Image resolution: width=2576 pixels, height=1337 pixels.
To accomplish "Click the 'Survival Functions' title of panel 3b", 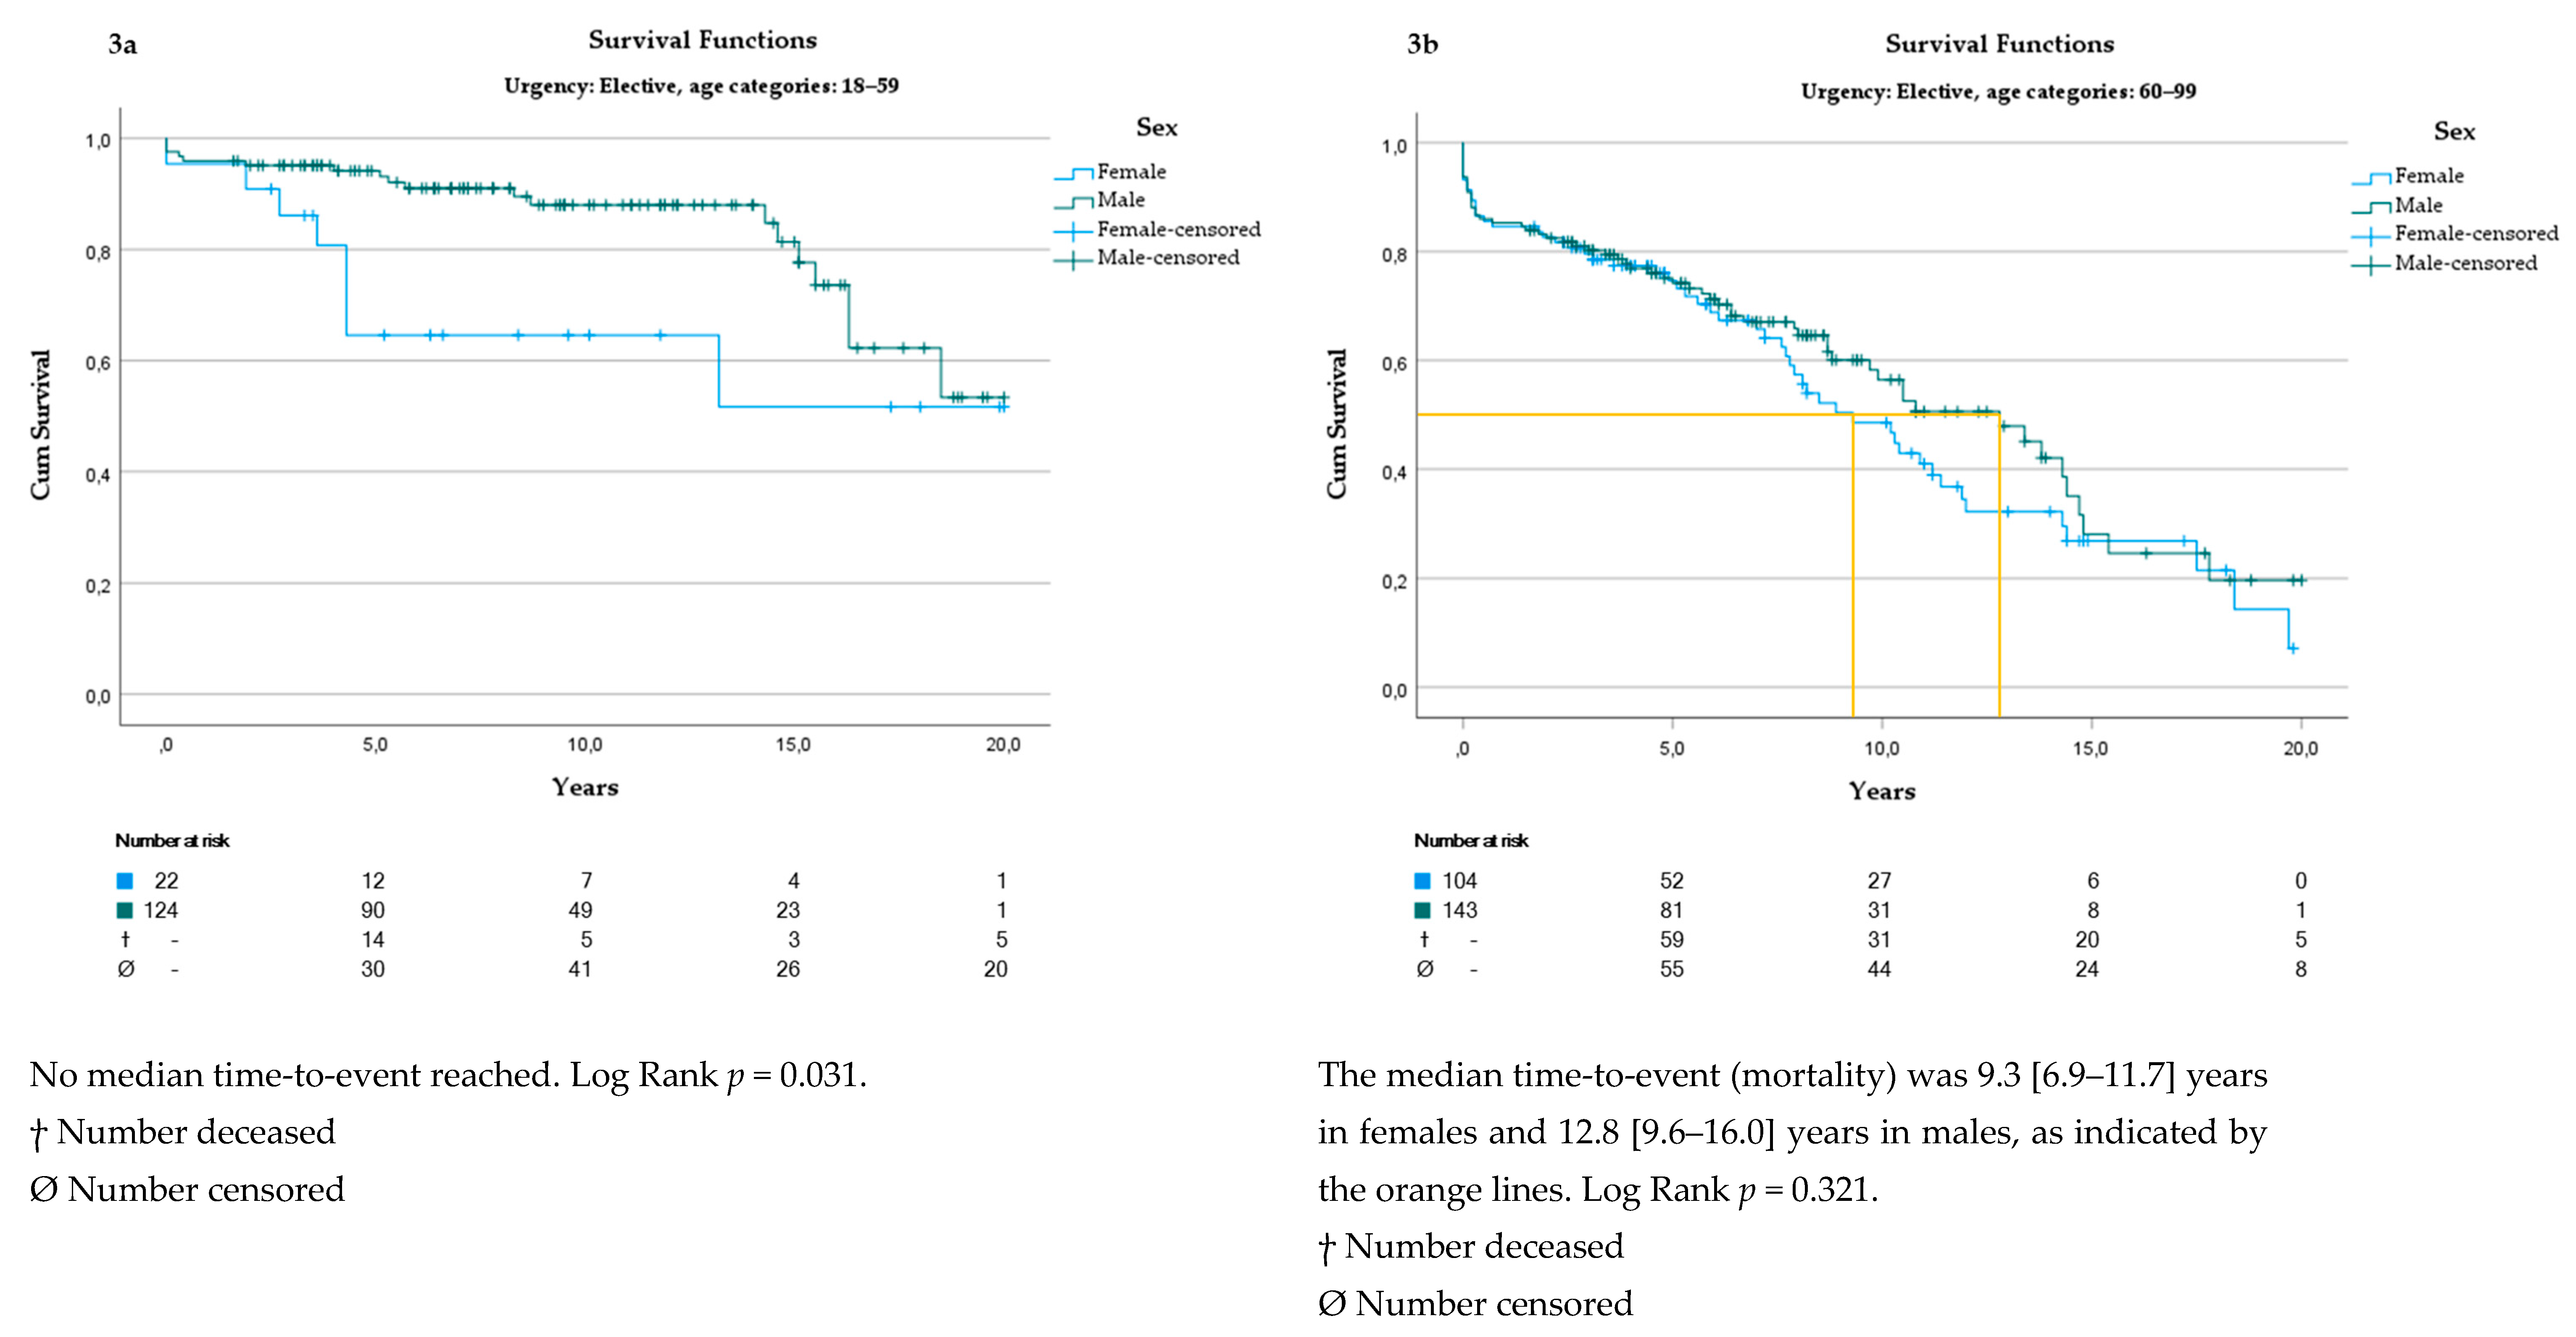I will 1999,44.
